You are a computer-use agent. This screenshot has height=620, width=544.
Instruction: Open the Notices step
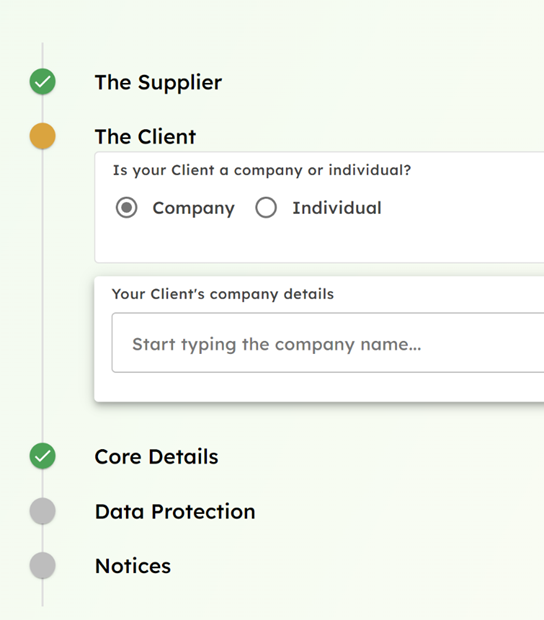[x=133, y=566]
